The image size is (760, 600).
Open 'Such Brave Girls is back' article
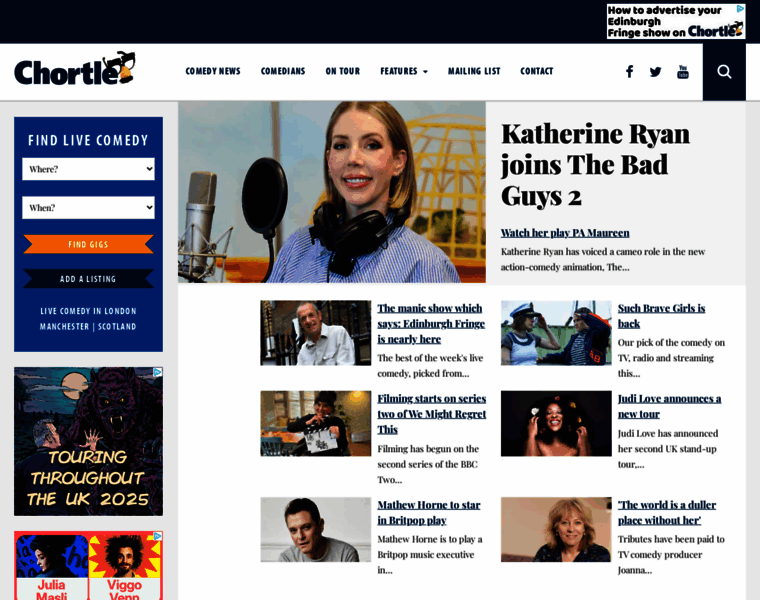click(661, 316)
